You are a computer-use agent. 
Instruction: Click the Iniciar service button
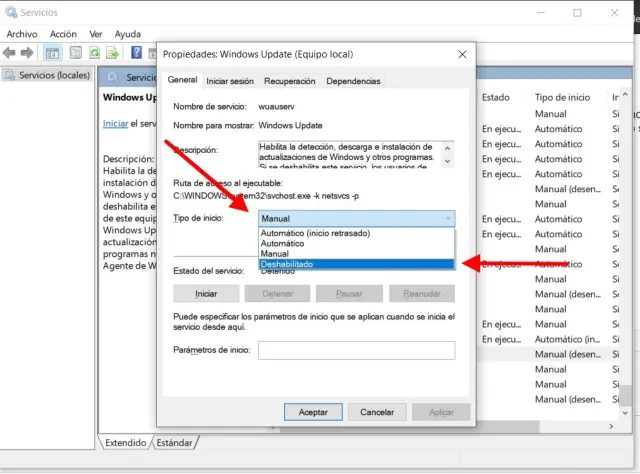pyautogui.click(x=206, y=294)
